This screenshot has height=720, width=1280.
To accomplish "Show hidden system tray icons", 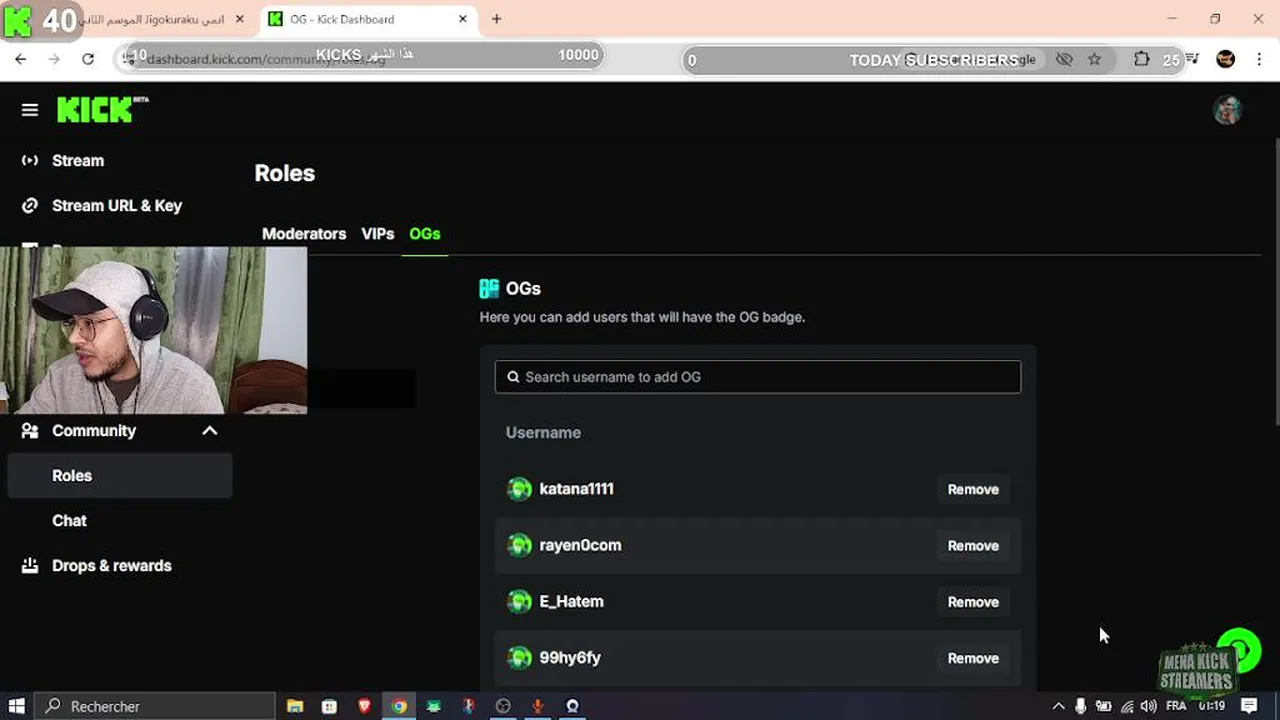I will 1058,706.
